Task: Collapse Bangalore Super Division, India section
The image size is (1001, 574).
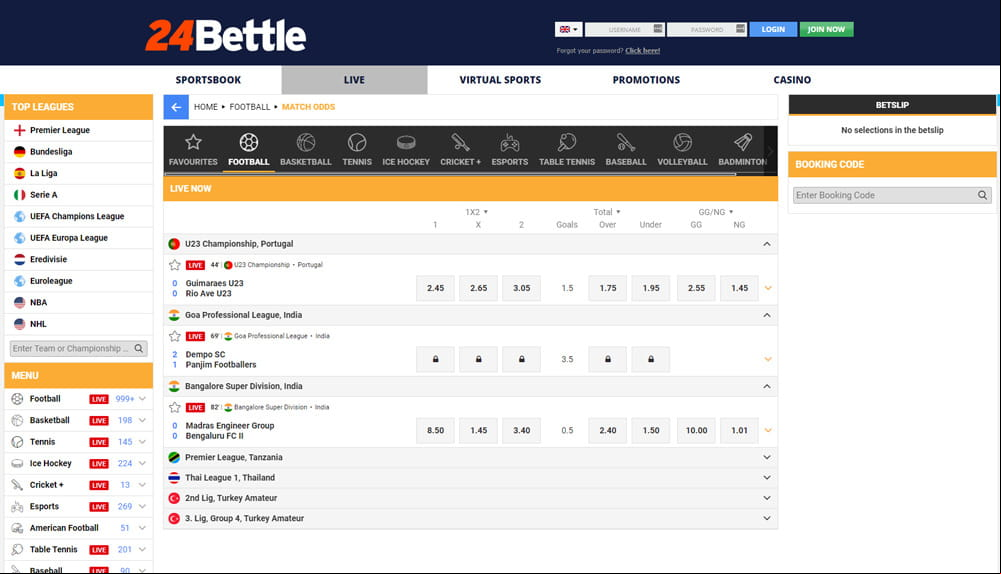Action: 767,386
